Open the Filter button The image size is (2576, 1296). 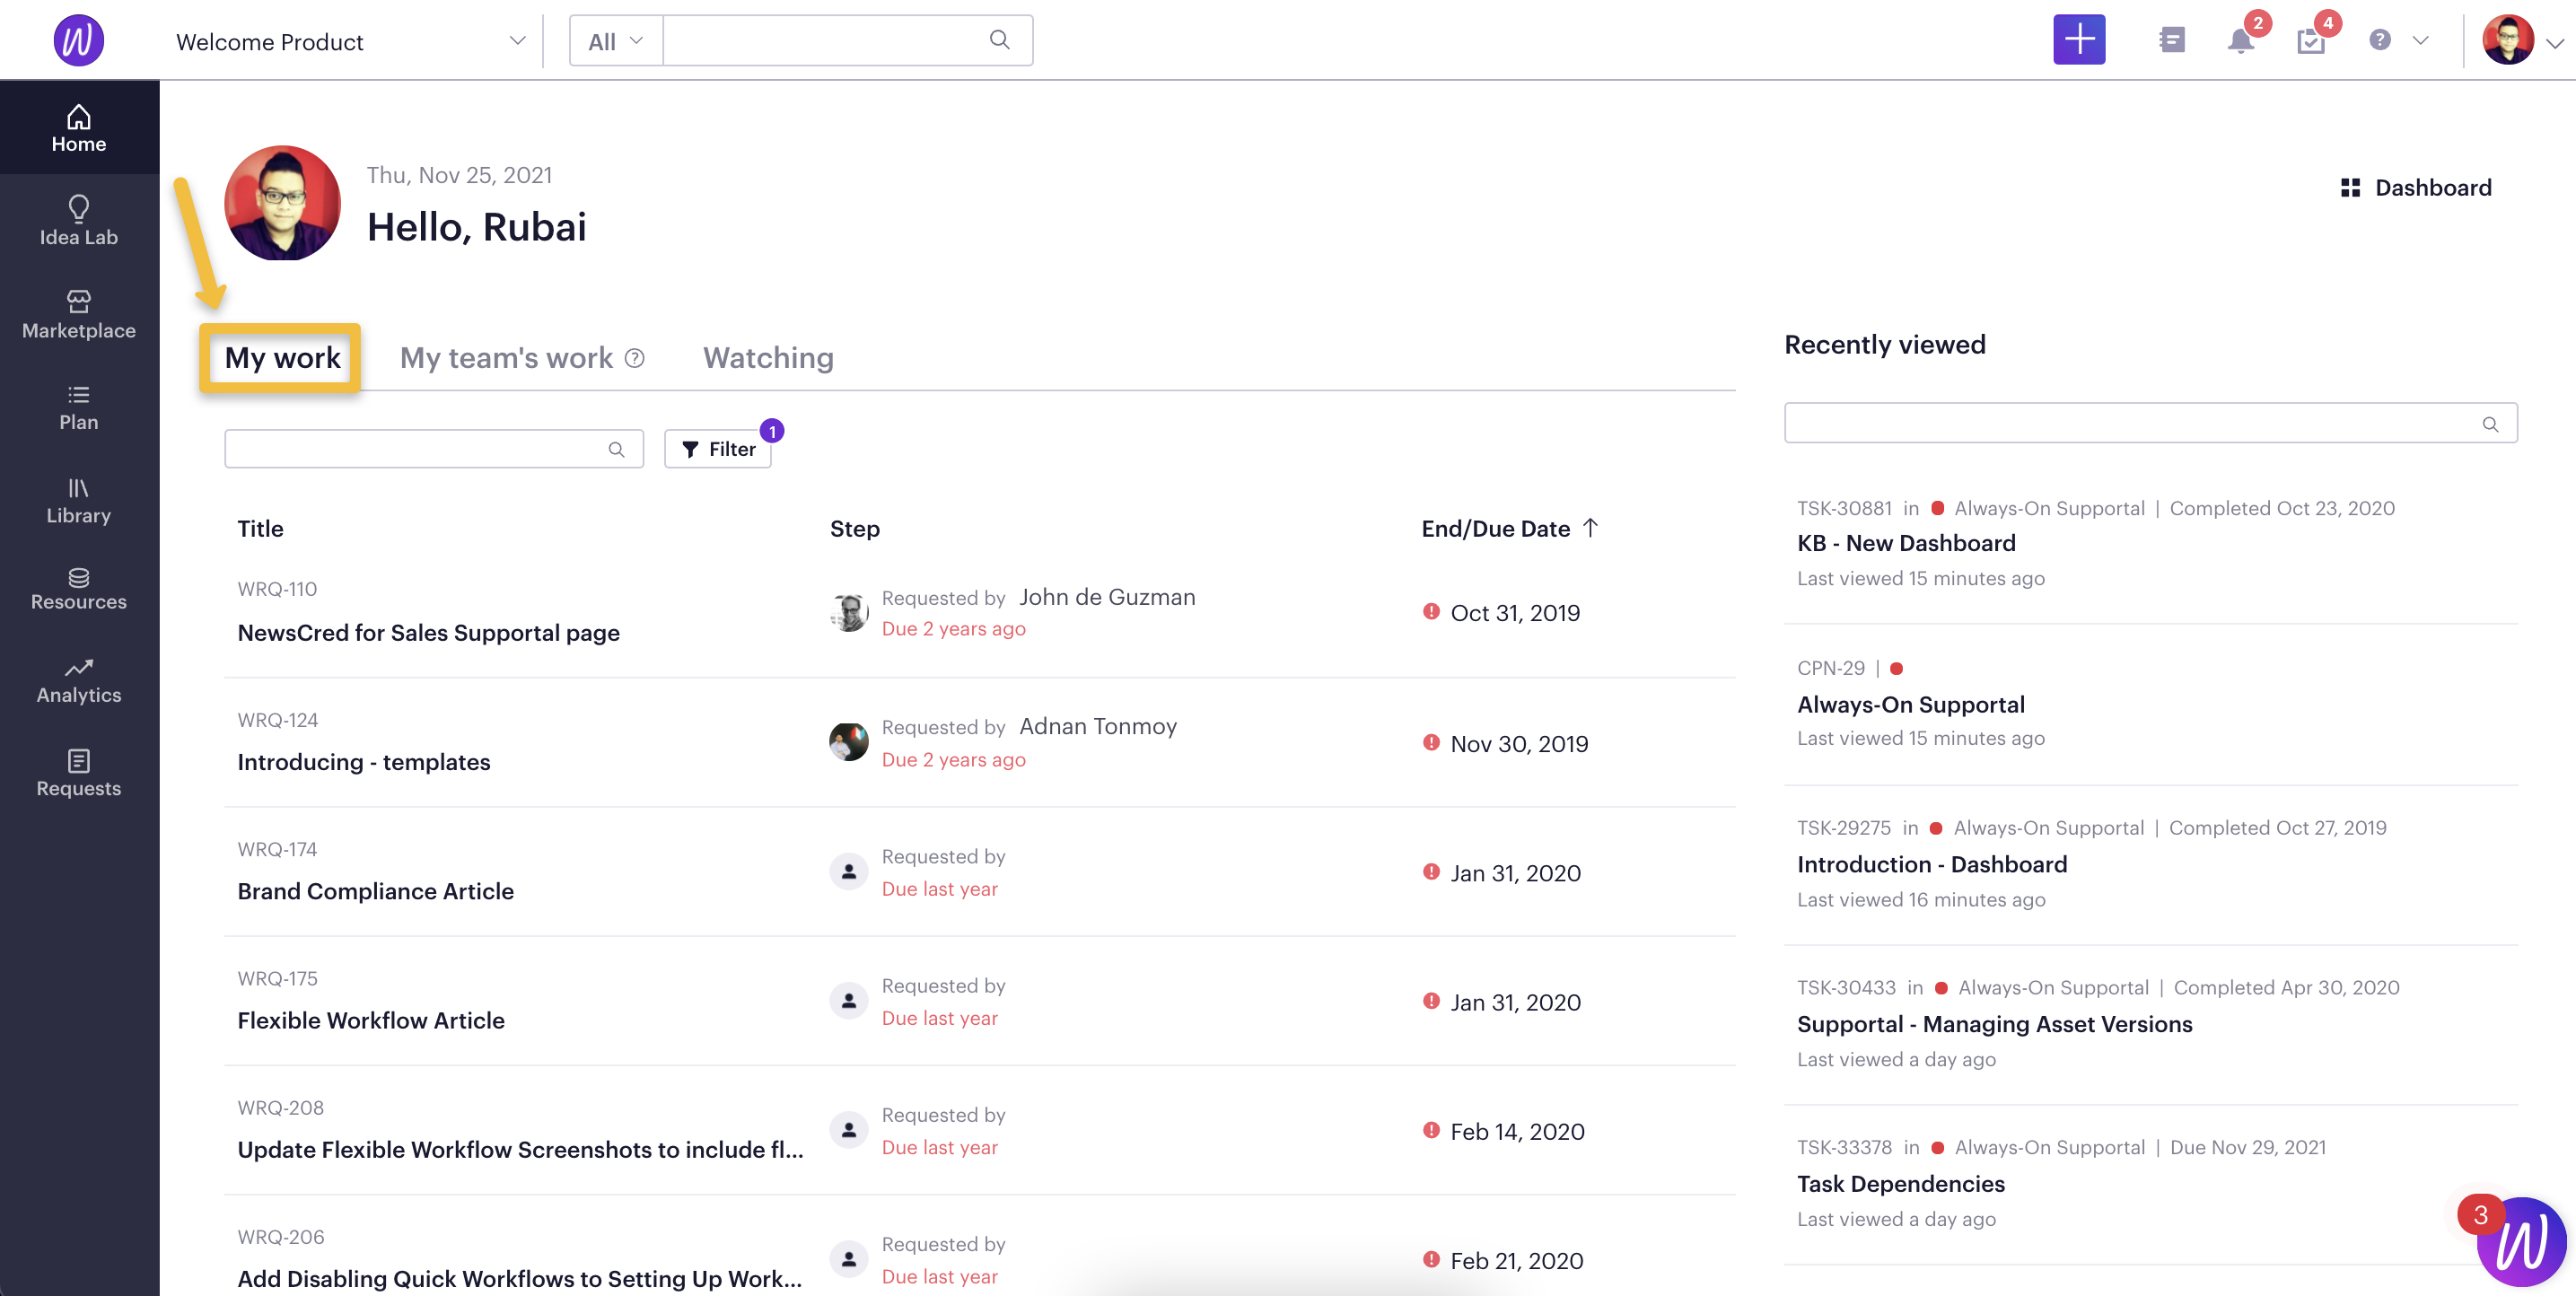click(x=718, y=449)
